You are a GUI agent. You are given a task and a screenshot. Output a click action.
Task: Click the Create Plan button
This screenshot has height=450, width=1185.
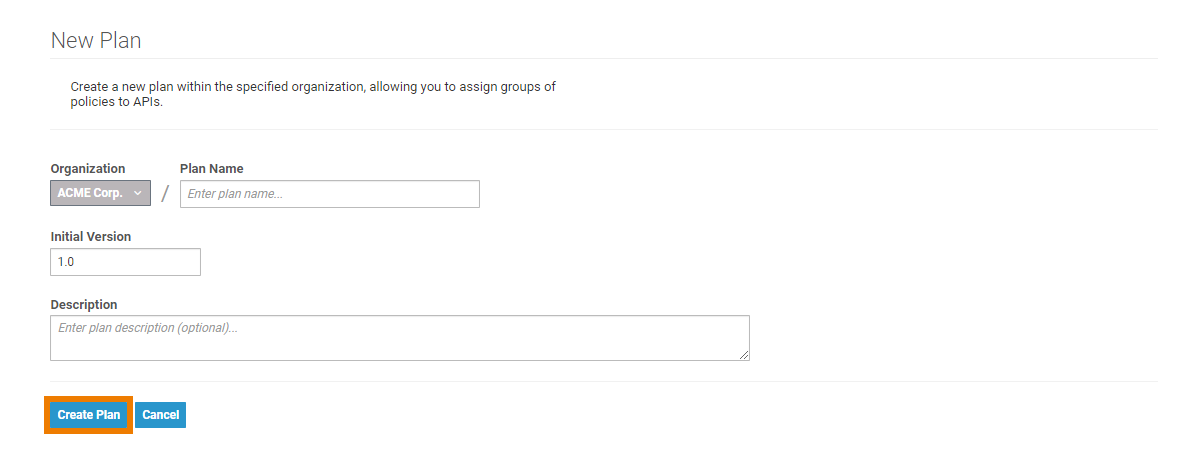[88, 415]
